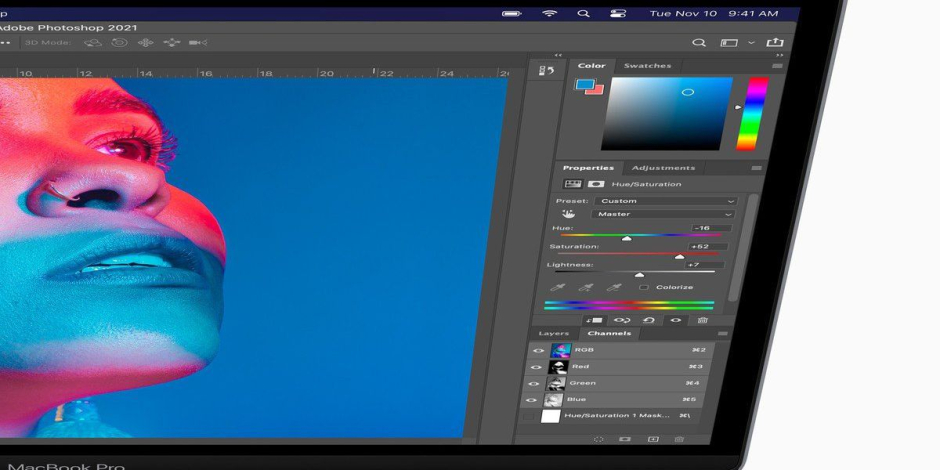The width and height of the screenshot is (940, 470).
Task: Click the Share icon in options bar
Action: click(x=774, y=43)
